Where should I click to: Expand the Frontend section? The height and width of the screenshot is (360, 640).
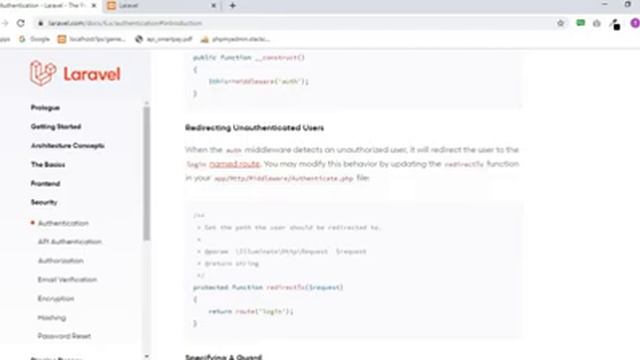click(x=45, y=184)
